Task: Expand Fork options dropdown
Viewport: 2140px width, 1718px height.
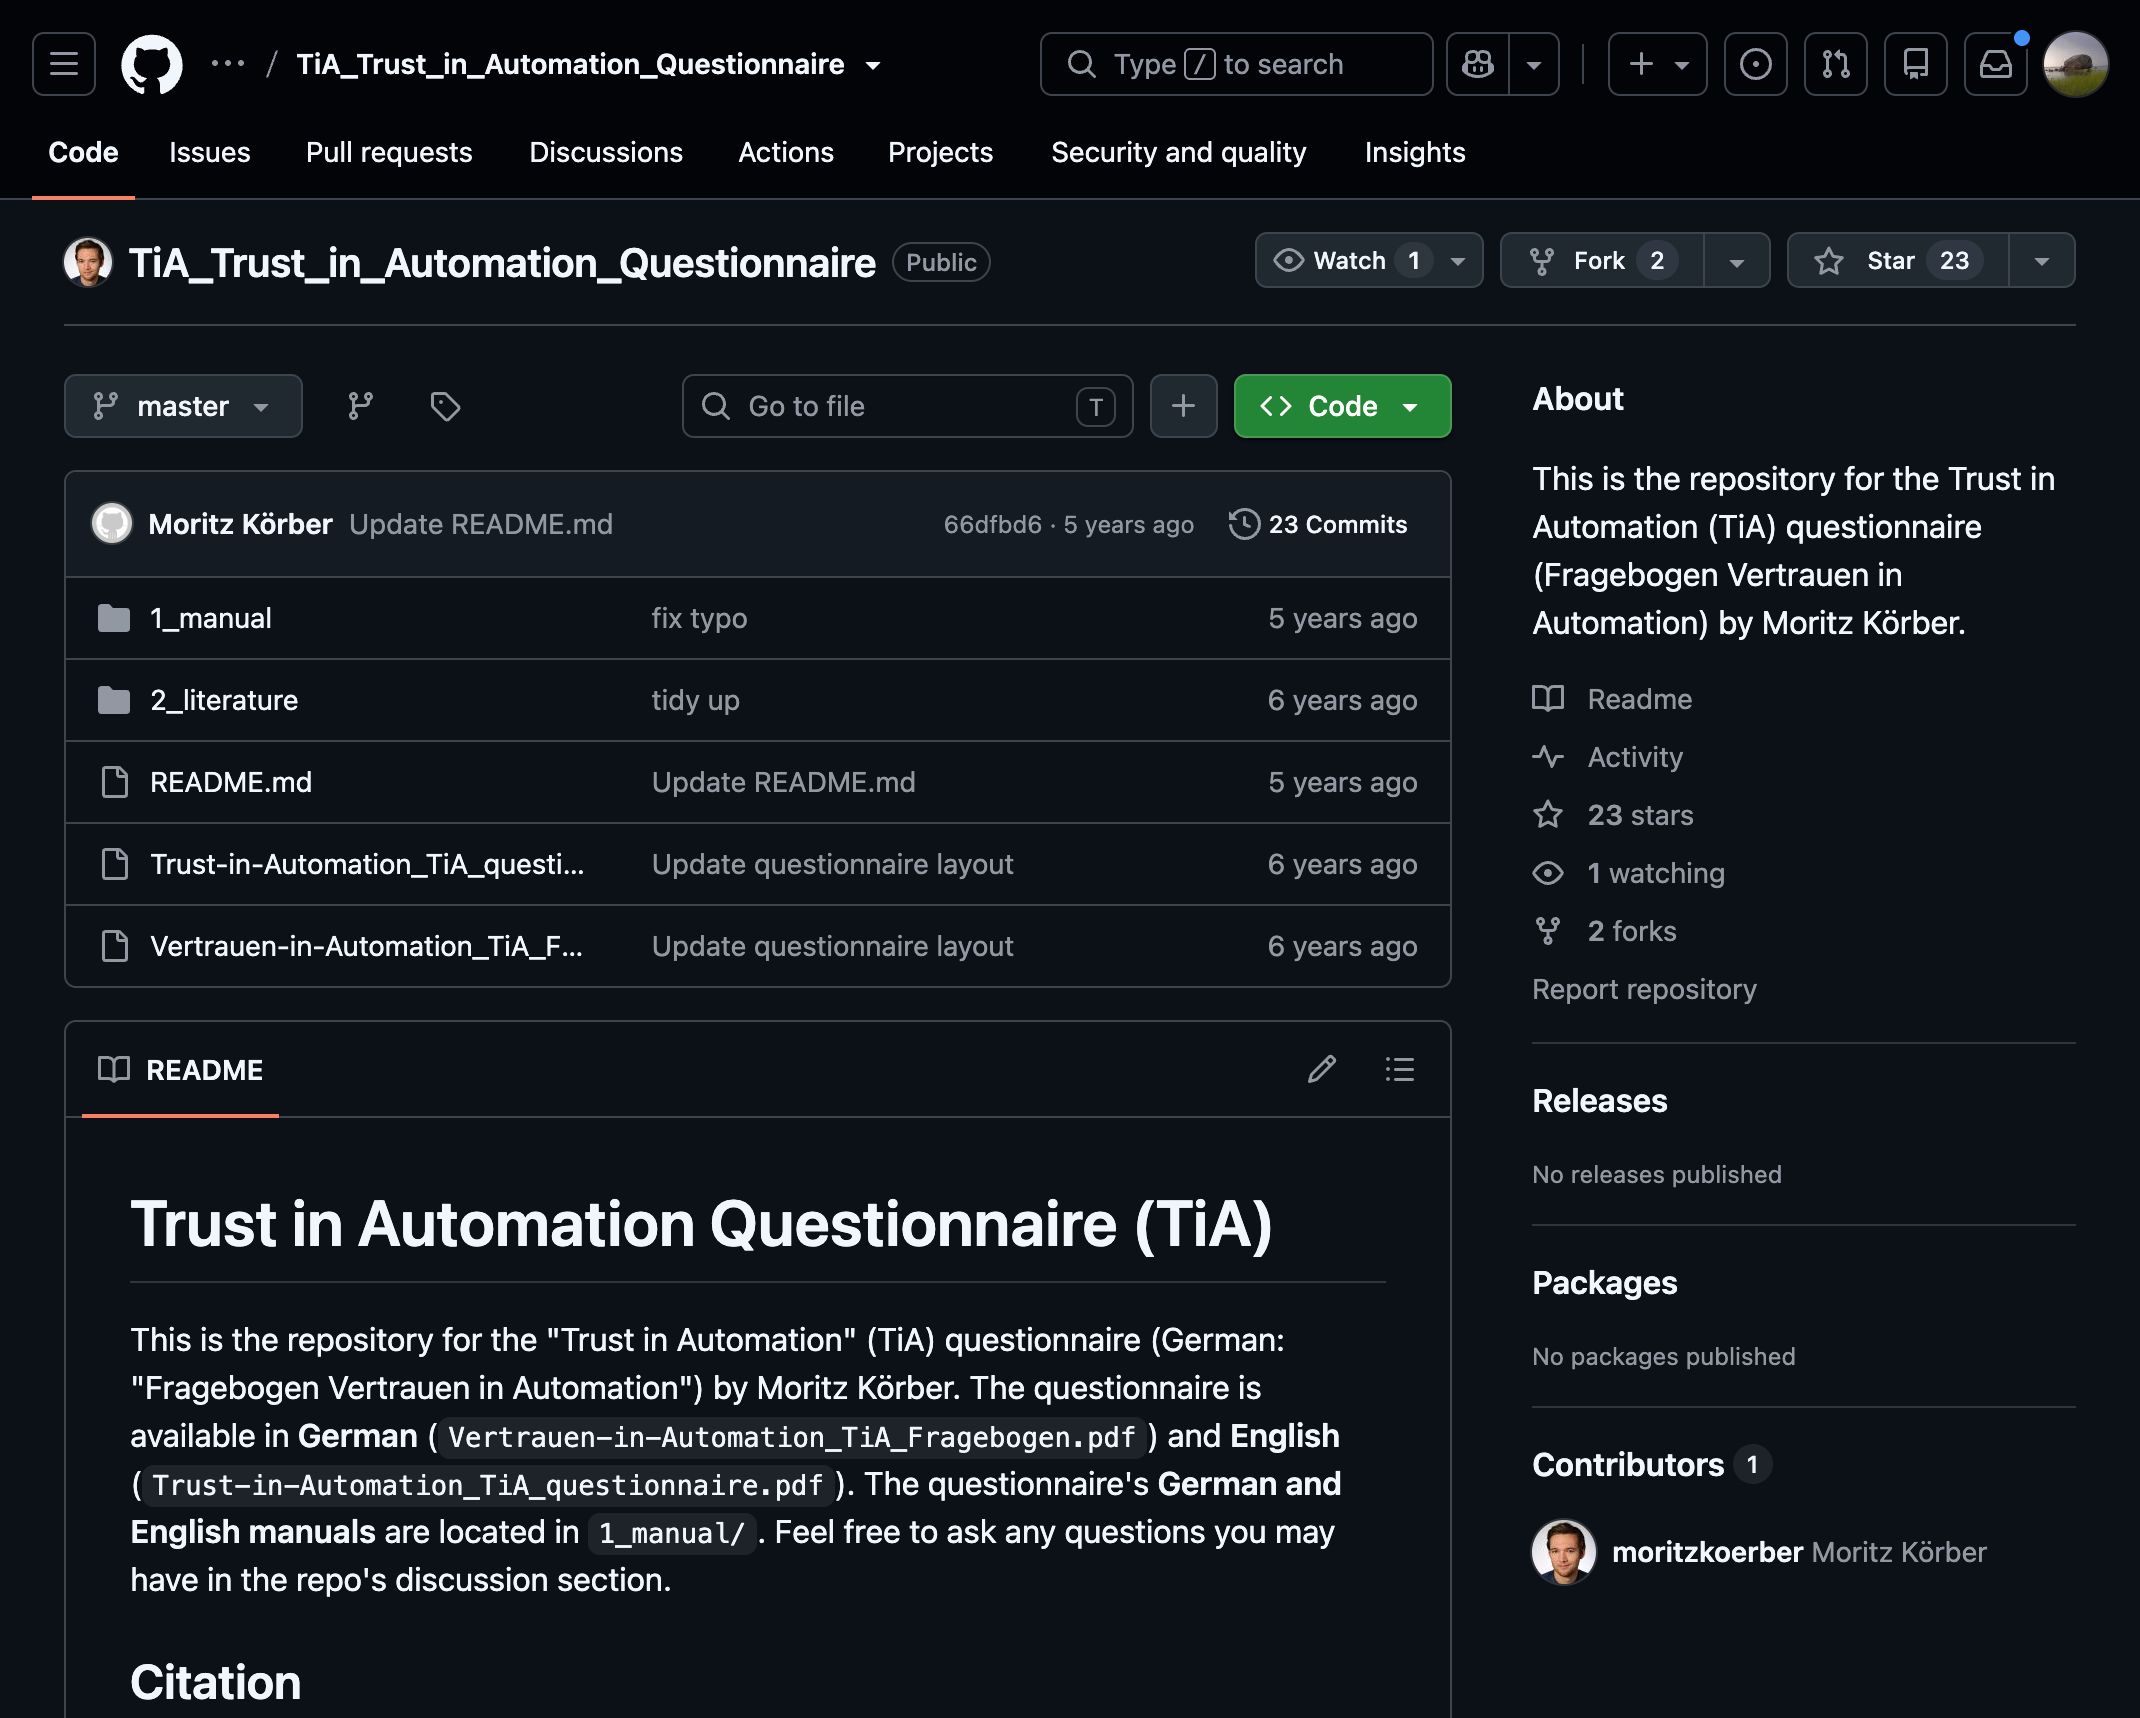Action: tap(1737, 260)
